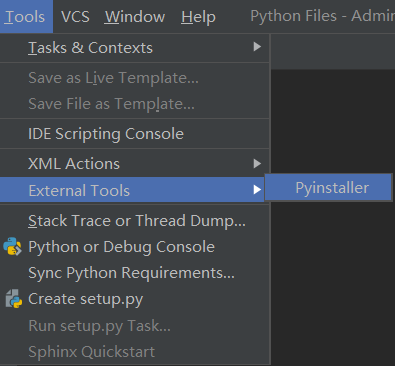Image resolution: width=395 pixels, height=366 pixels.
Task: Open the Window menu
Action: click(135, 16)
